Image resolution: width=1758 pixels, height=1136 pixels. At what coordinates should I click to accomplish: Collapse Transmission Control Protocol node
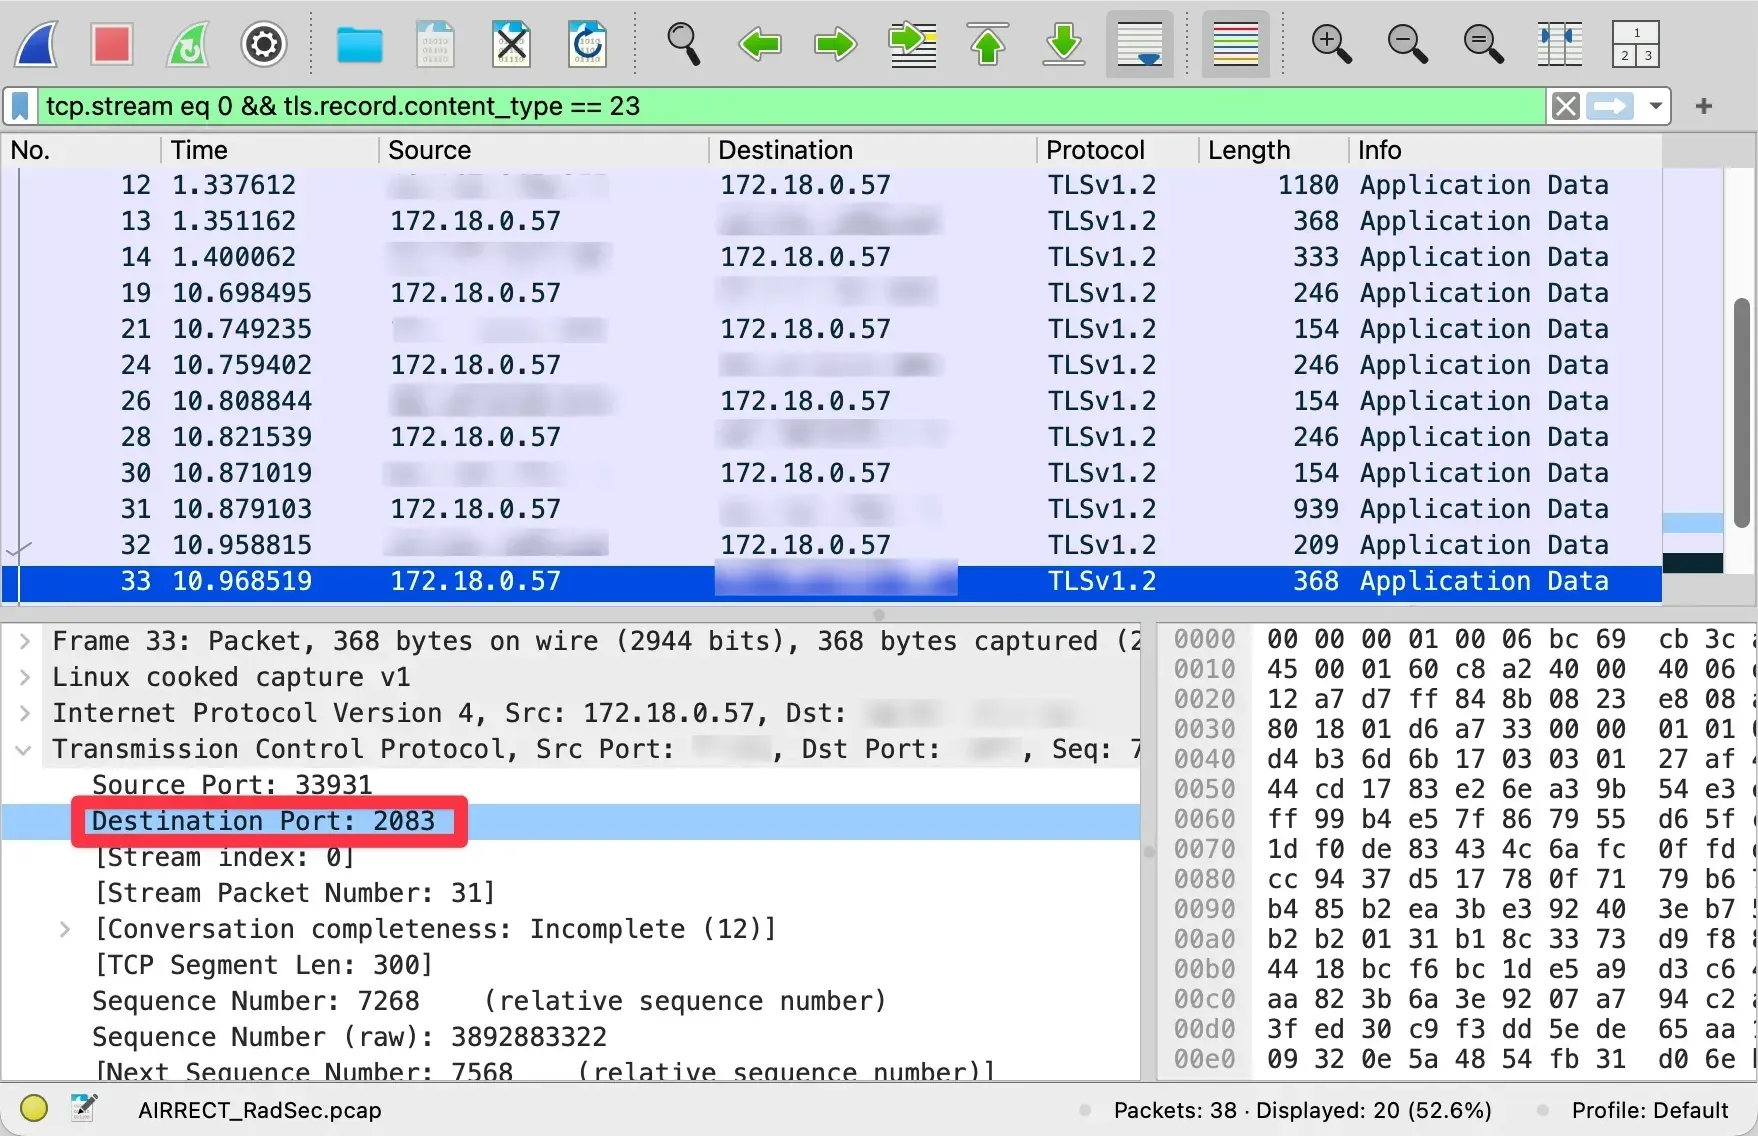coord(25,749)
